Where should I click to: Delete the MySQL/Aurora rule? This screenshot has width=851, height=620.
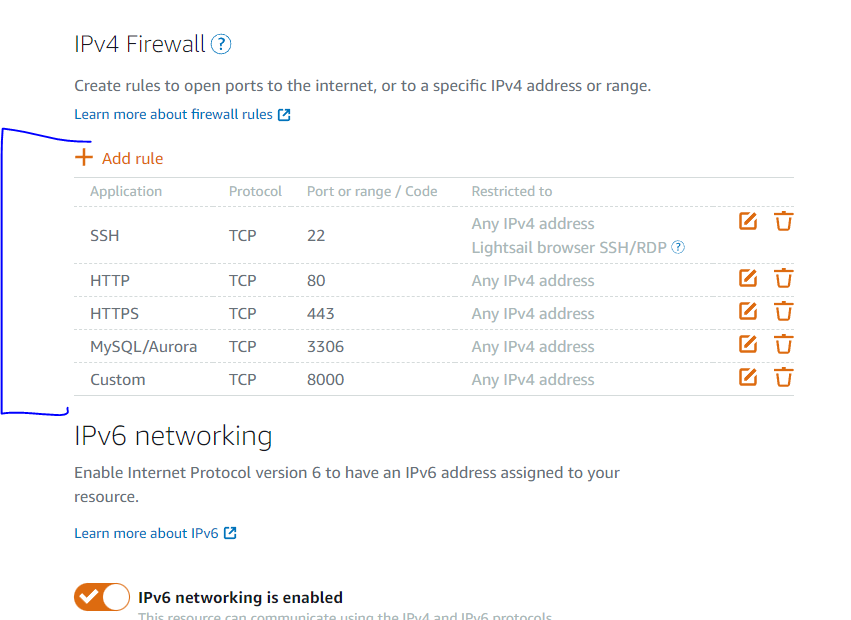click(784, 345)
